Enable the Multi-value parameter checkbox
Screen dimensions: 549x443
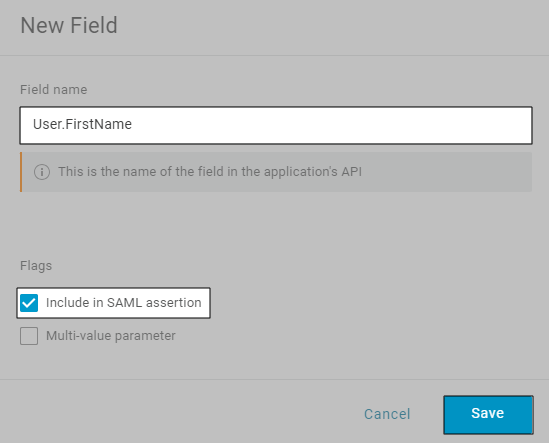(x=29, y=336)
